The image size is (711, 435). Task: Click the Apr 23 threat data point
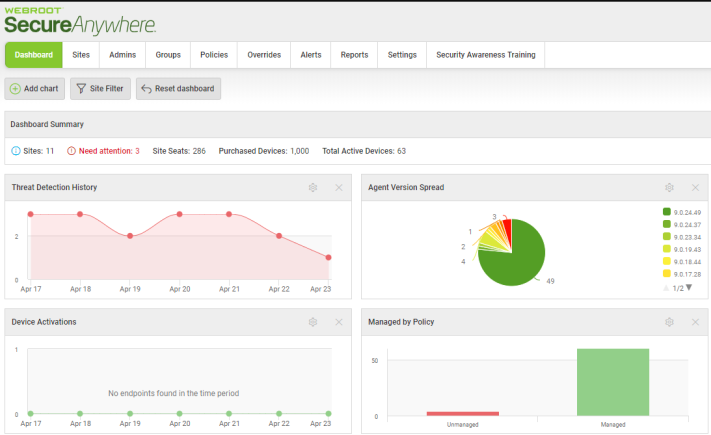click(328, 258)
